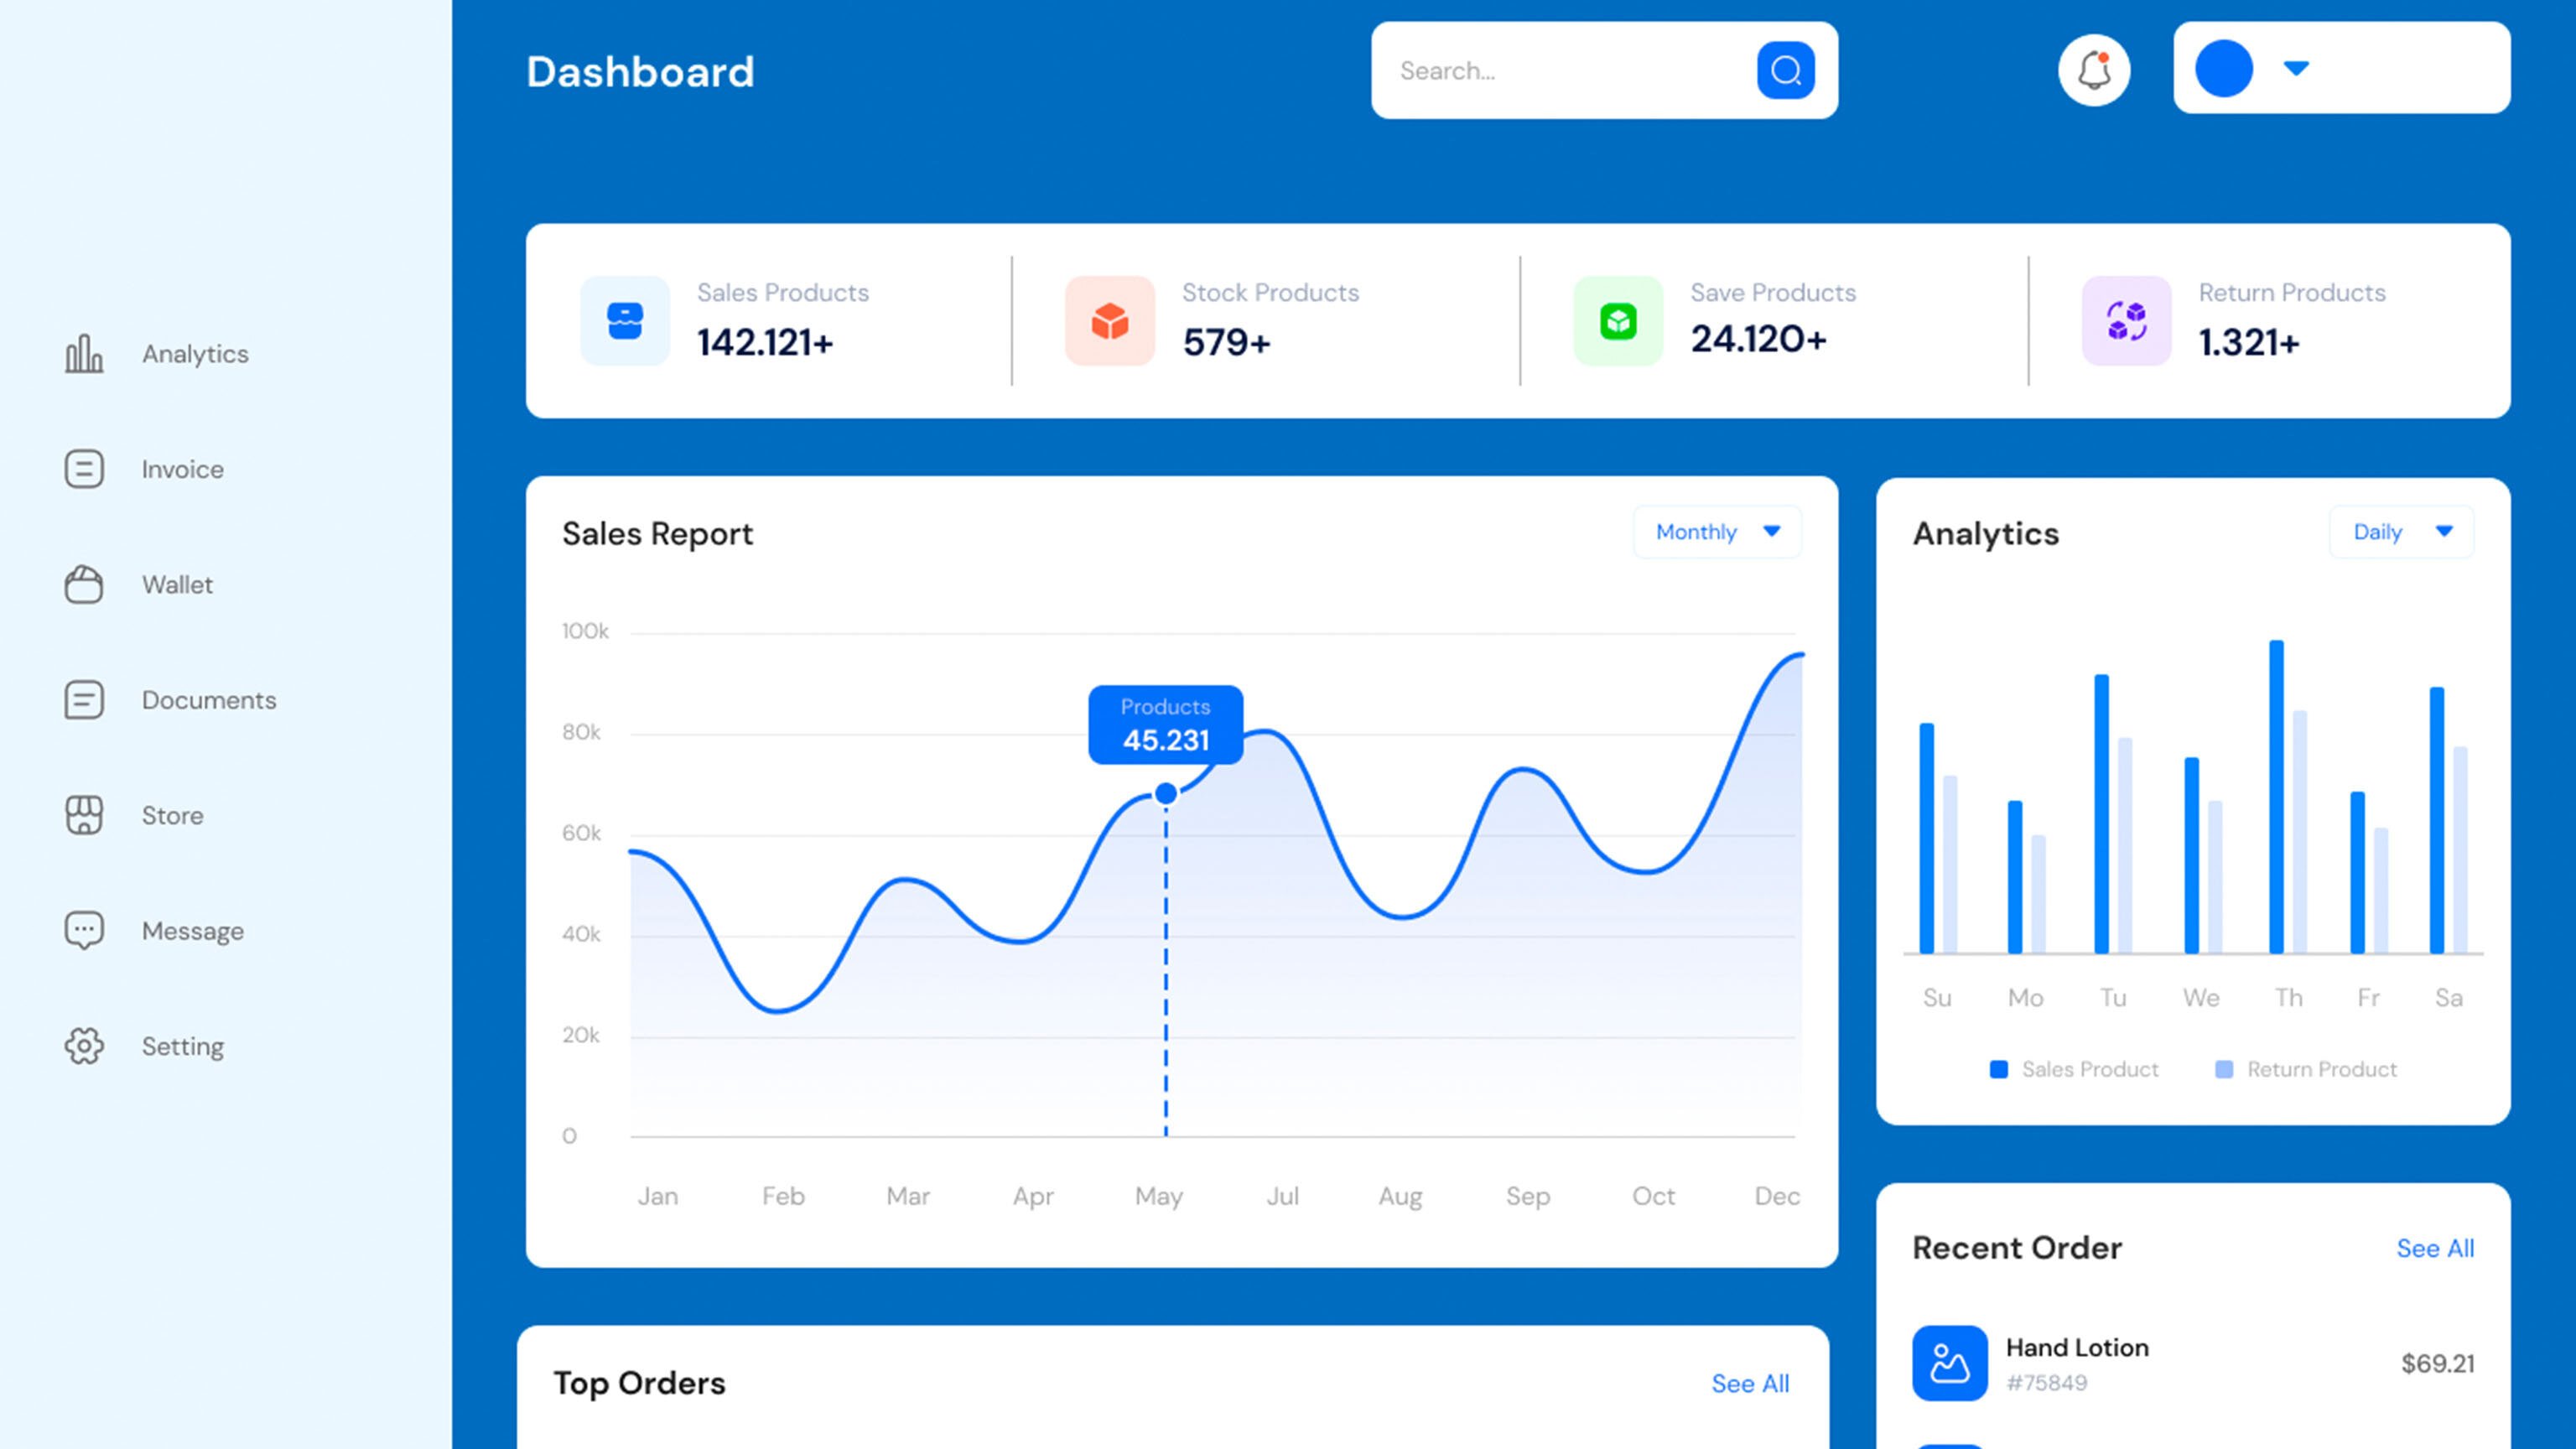This screenshot has height=1449, width=2576.
Task: Open the Analytics bar chart sidebar icon
Action: 84,354
